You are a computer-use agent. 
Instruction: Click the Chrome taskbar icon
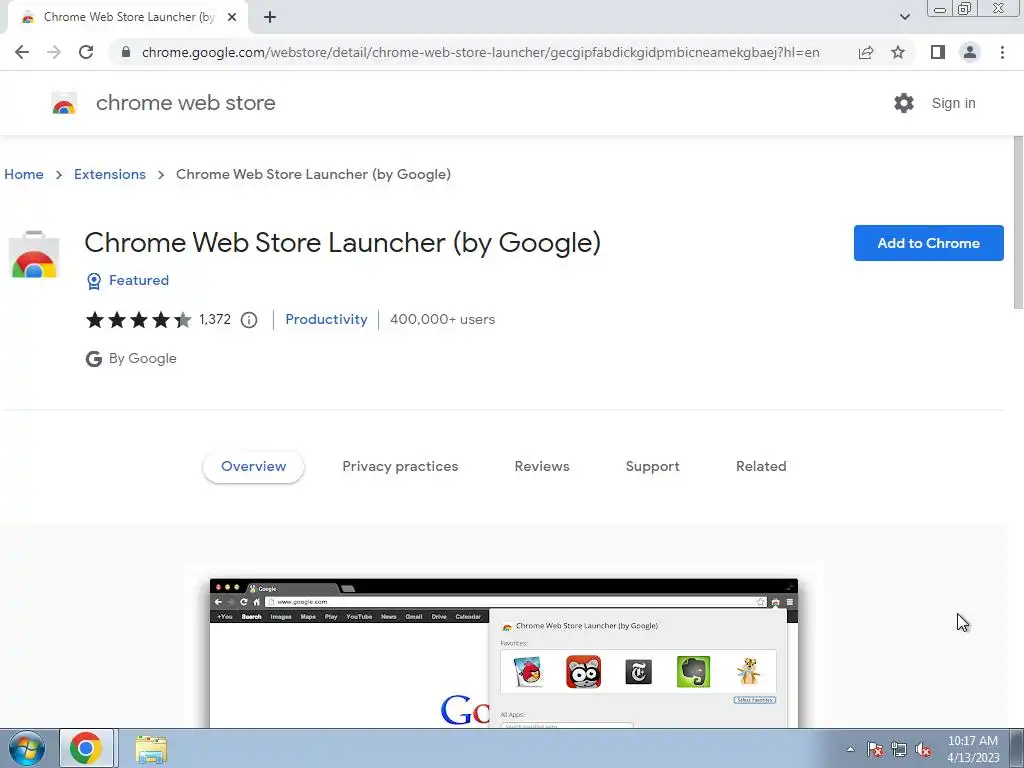(x=86, y=748)
